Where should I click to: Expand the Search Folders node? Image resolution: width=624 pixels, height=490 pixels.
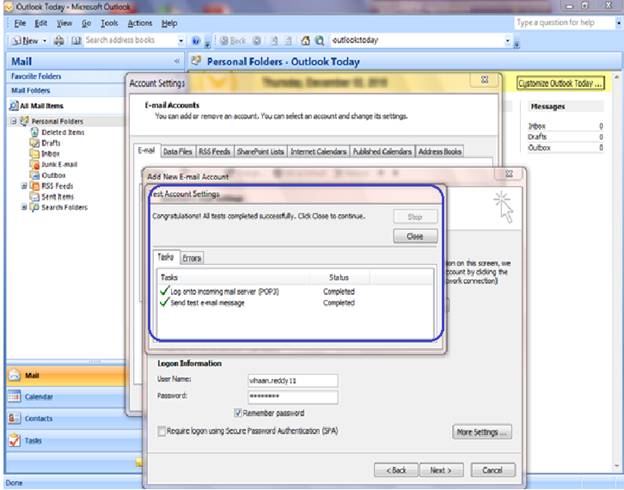pos(24,207)
